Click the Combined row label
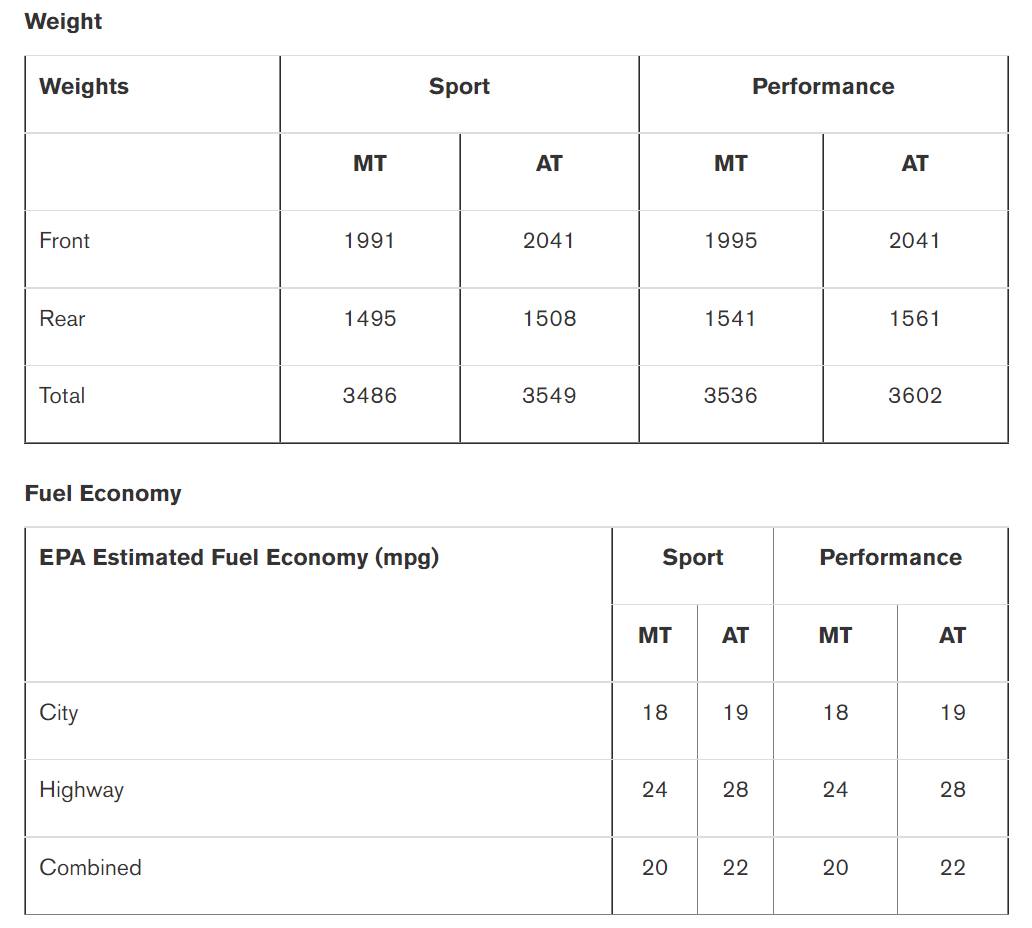 (90, 867)
